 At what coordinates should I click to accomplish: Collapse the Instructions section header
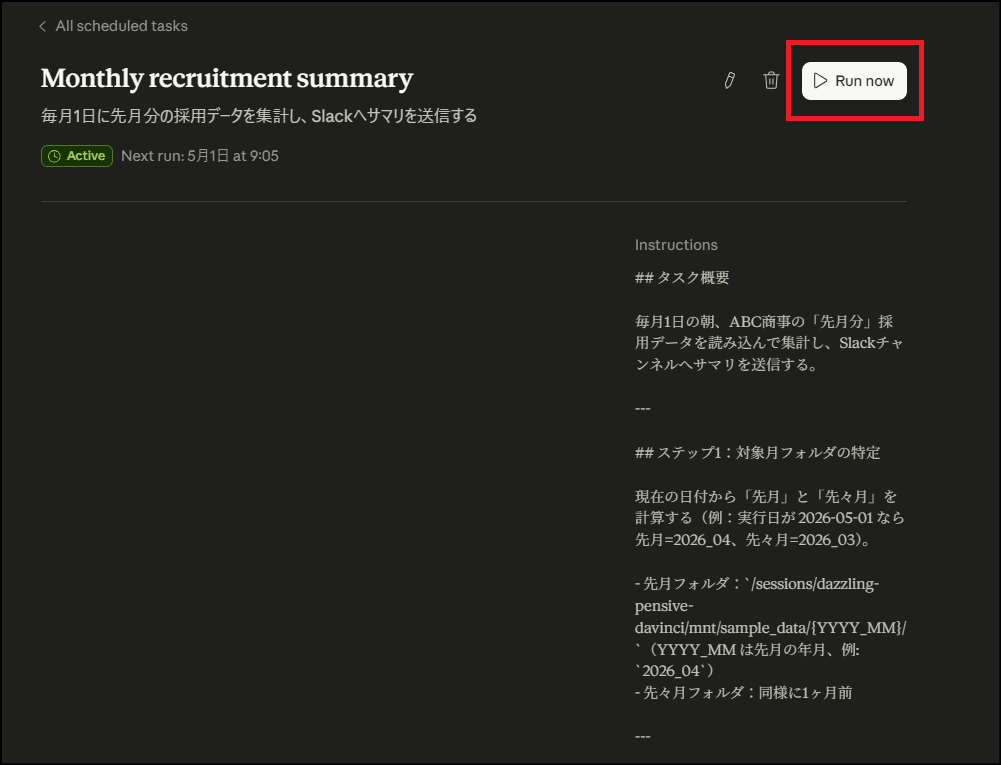click(676, 245)
